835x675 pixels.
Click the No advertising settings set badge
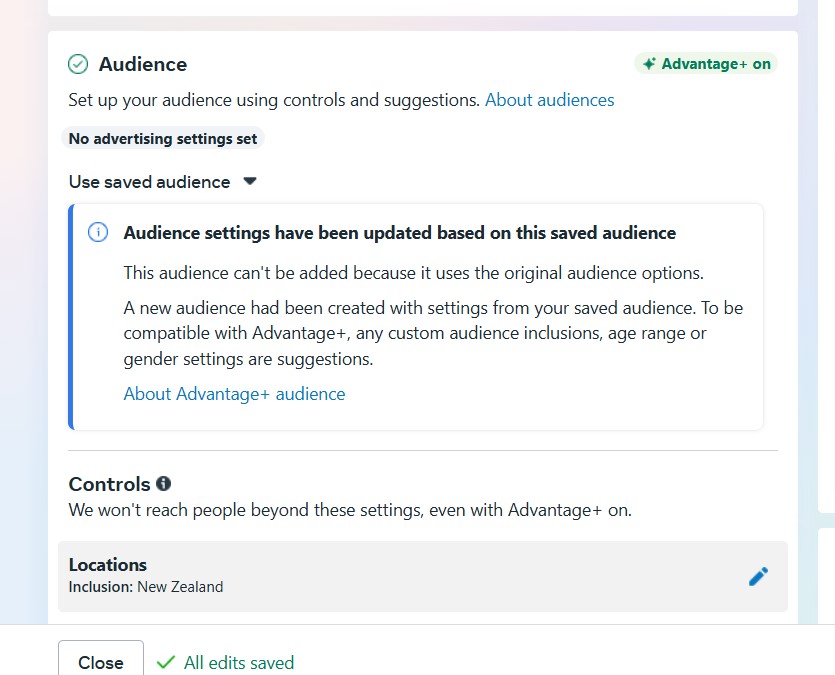point(163,139)
